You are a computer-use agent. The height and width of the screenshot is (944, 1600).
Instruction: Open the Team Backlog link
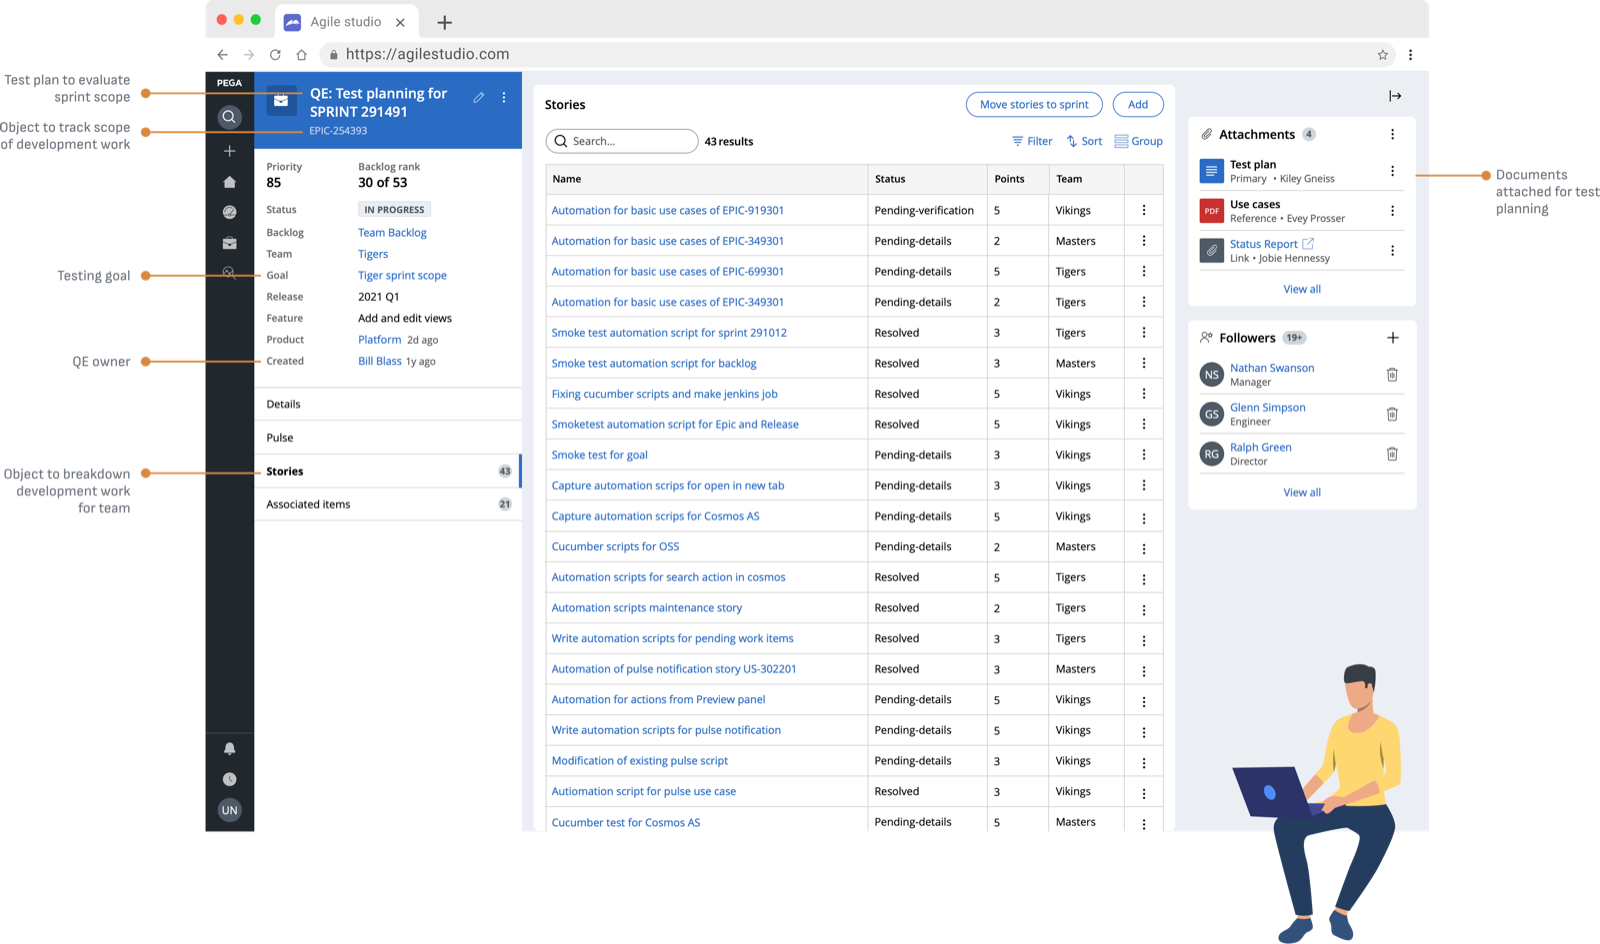point(392,233)
